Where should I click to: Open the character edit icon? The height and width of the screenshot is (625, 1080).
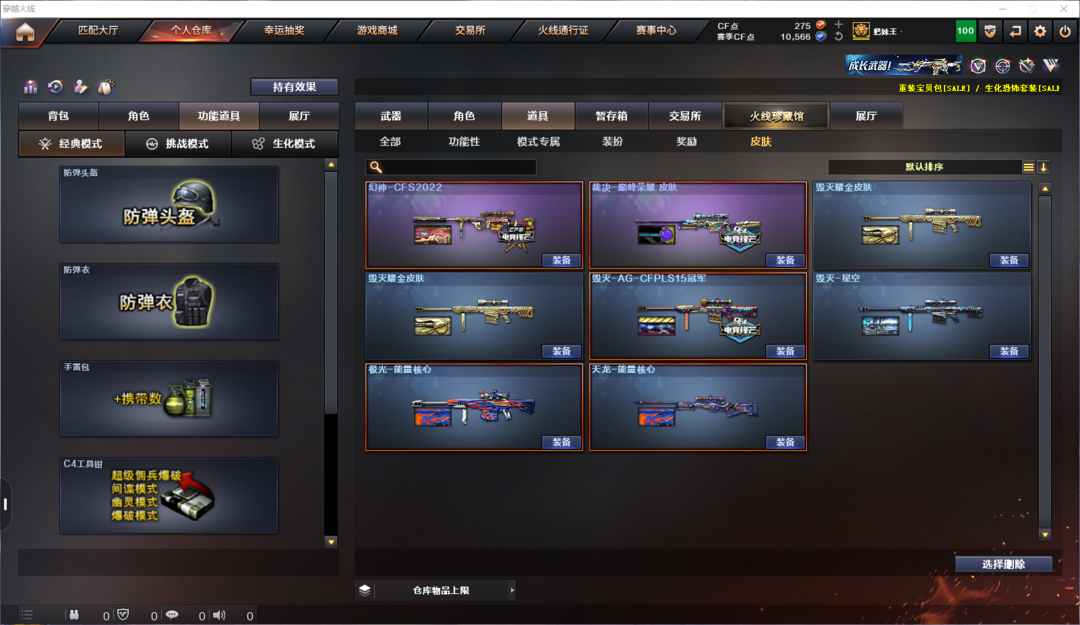tap(81, 87)
